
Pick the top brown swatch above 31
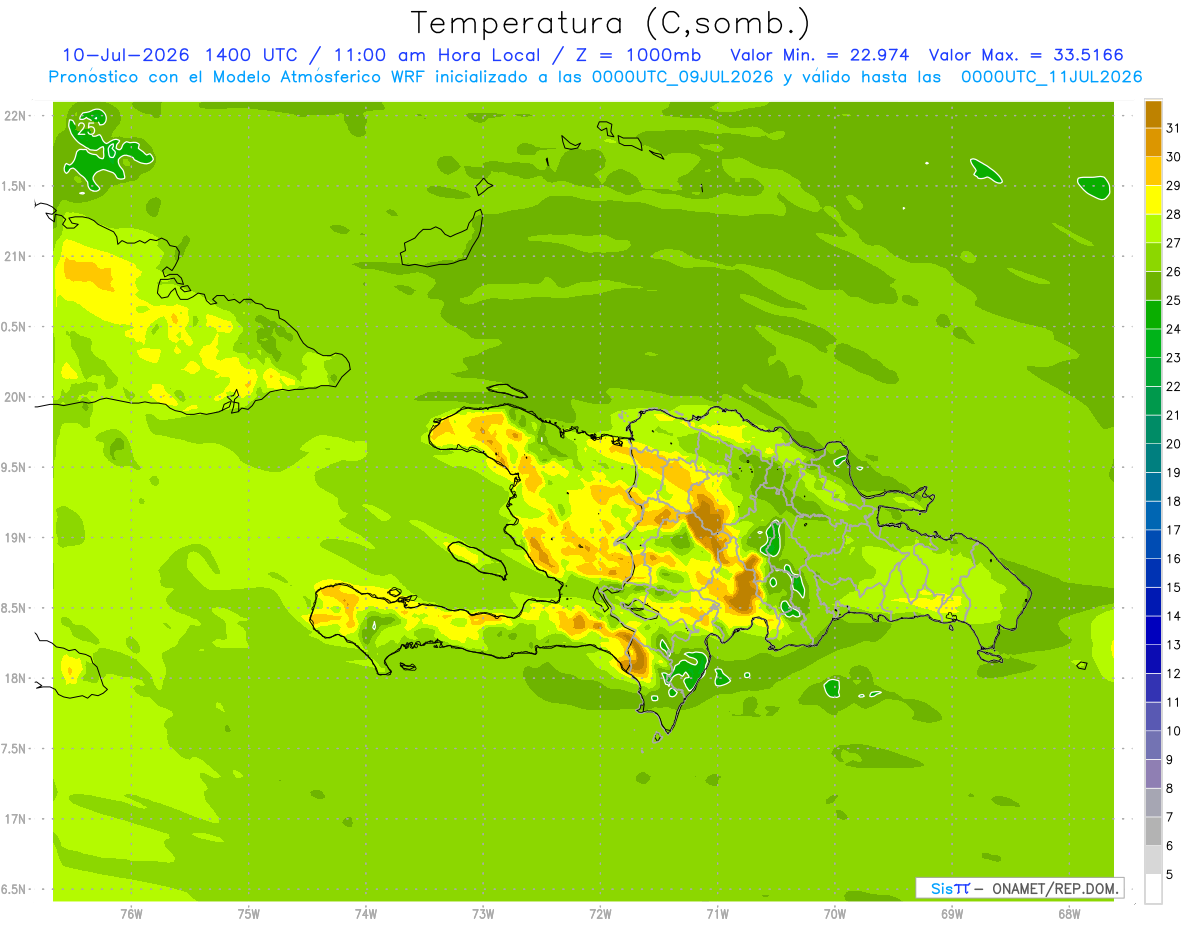1153,114
